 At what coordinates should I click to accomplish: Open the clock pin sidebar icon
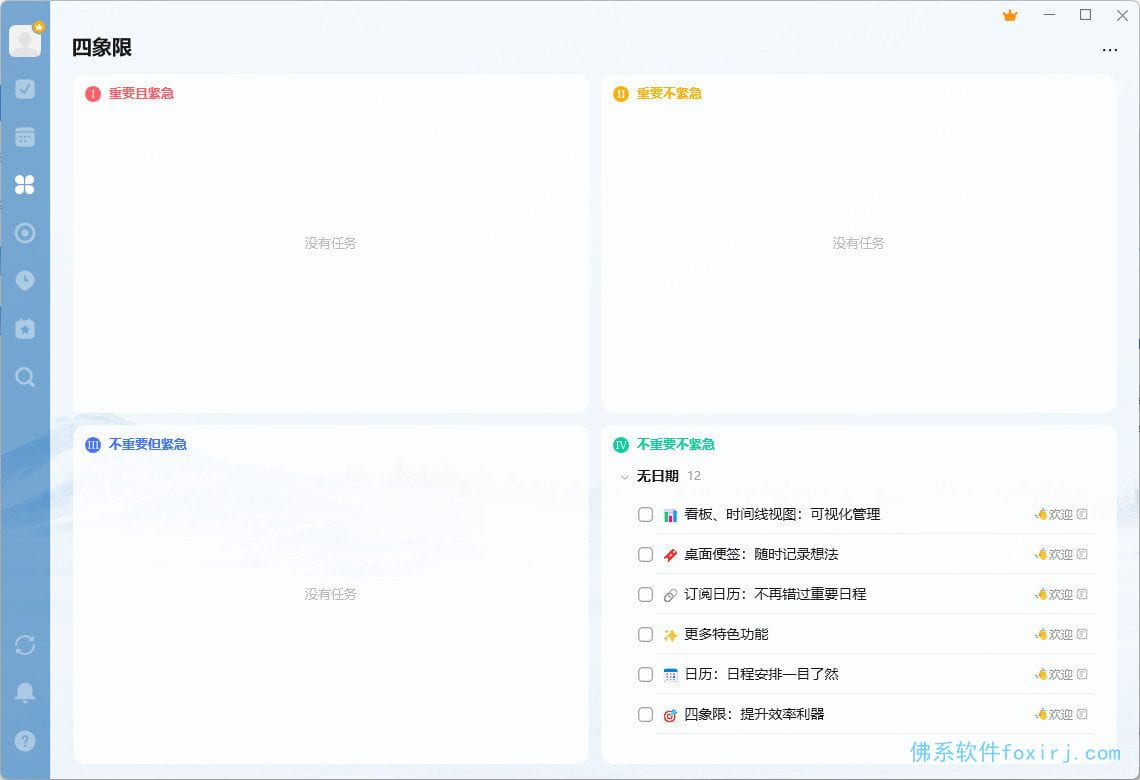click(25, 281)
